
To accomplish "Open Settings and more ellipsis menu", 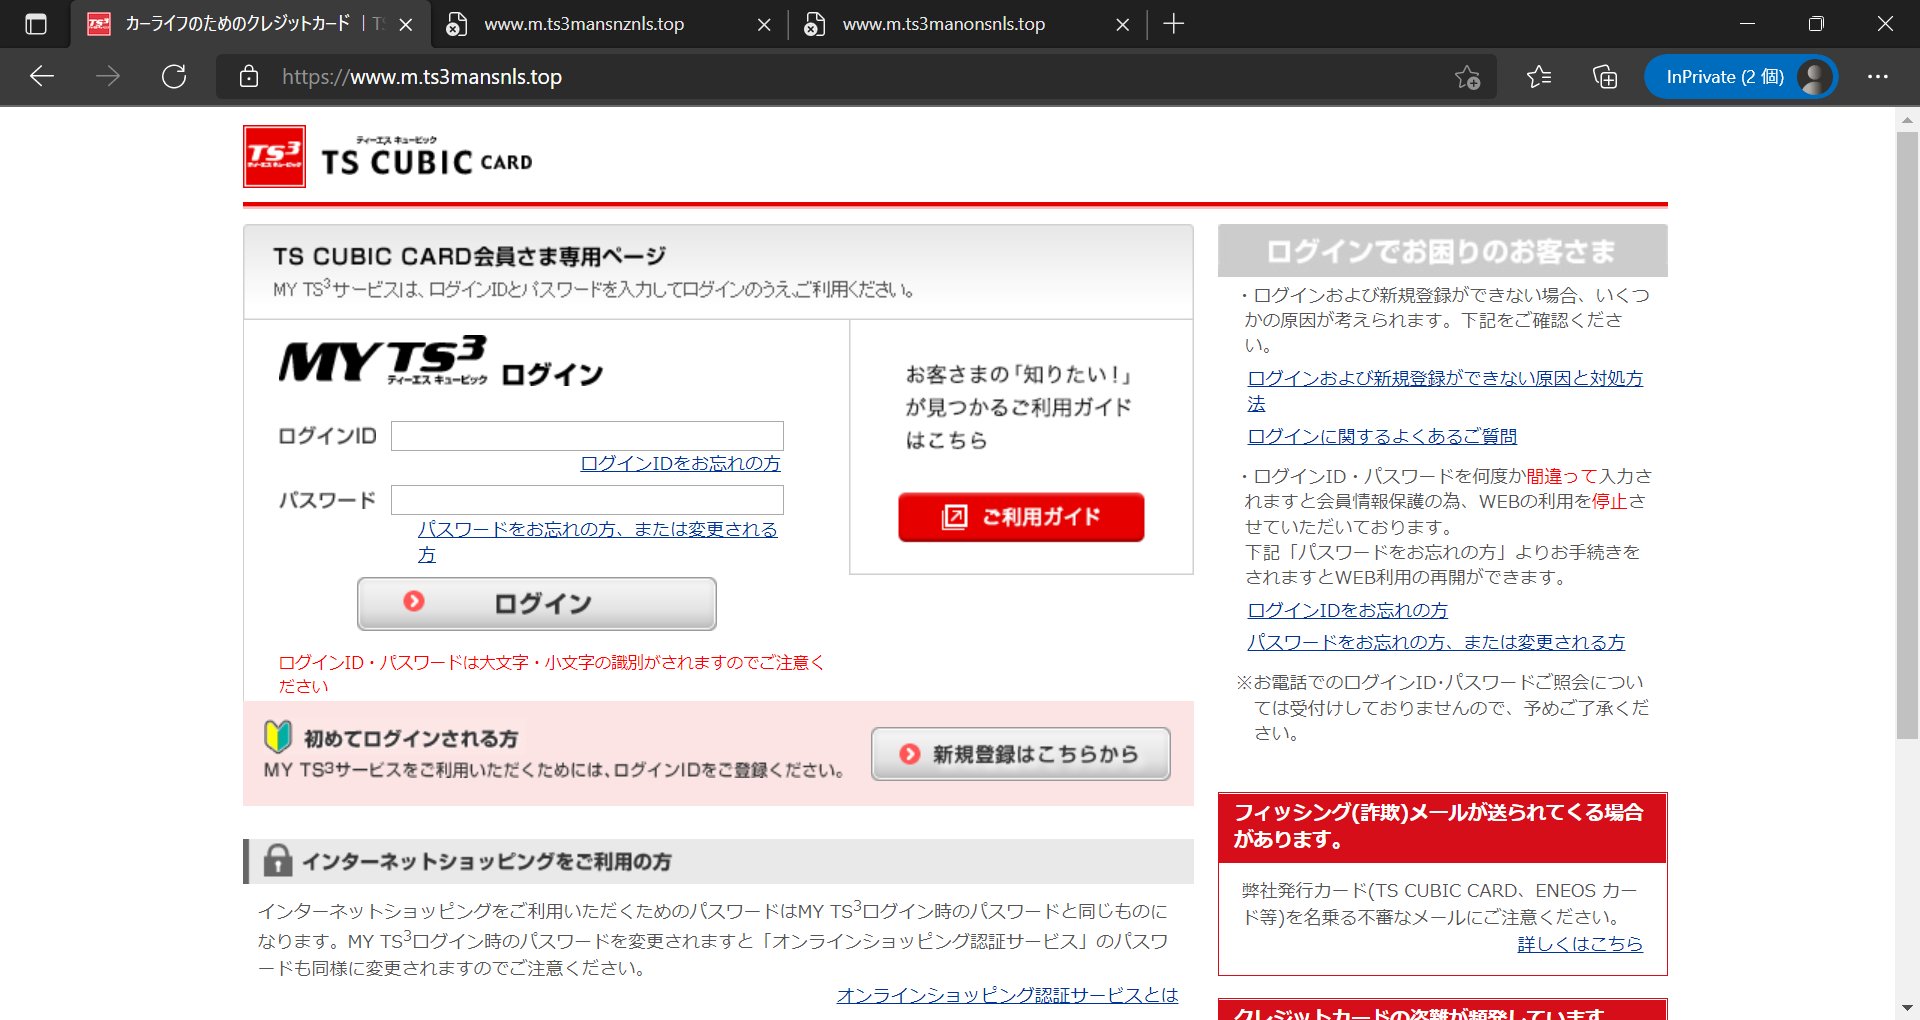I will 1878,77.
